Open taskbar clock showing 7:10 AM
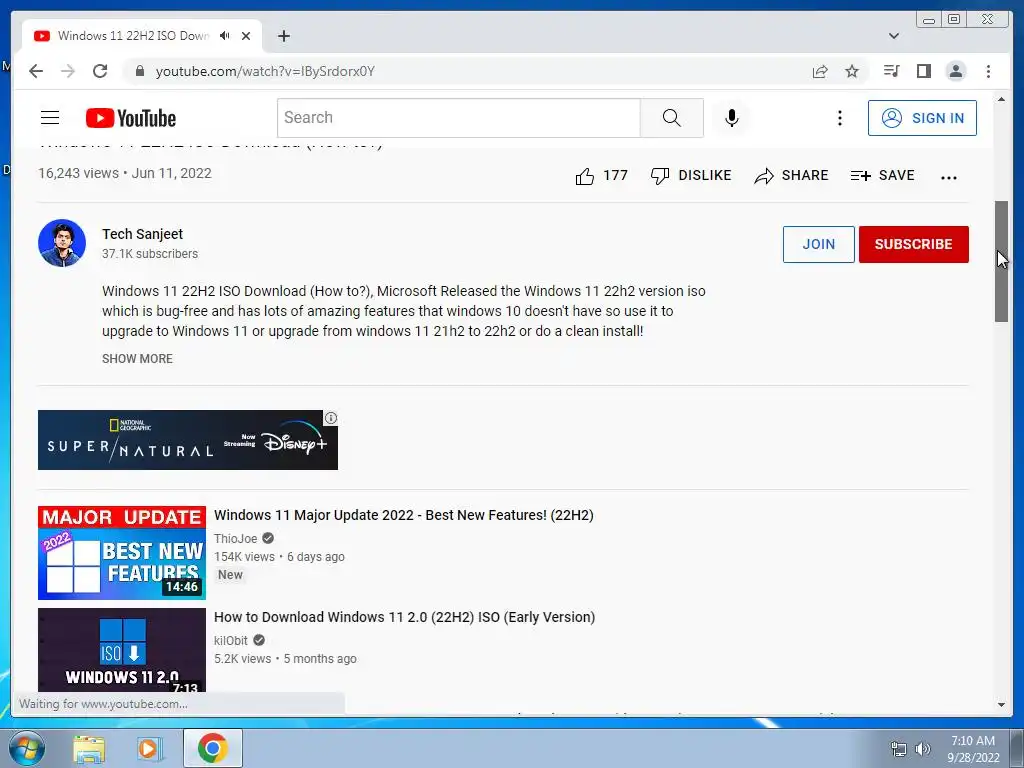The width and height of the screenshot is (1024, 768). pos(973,748)
